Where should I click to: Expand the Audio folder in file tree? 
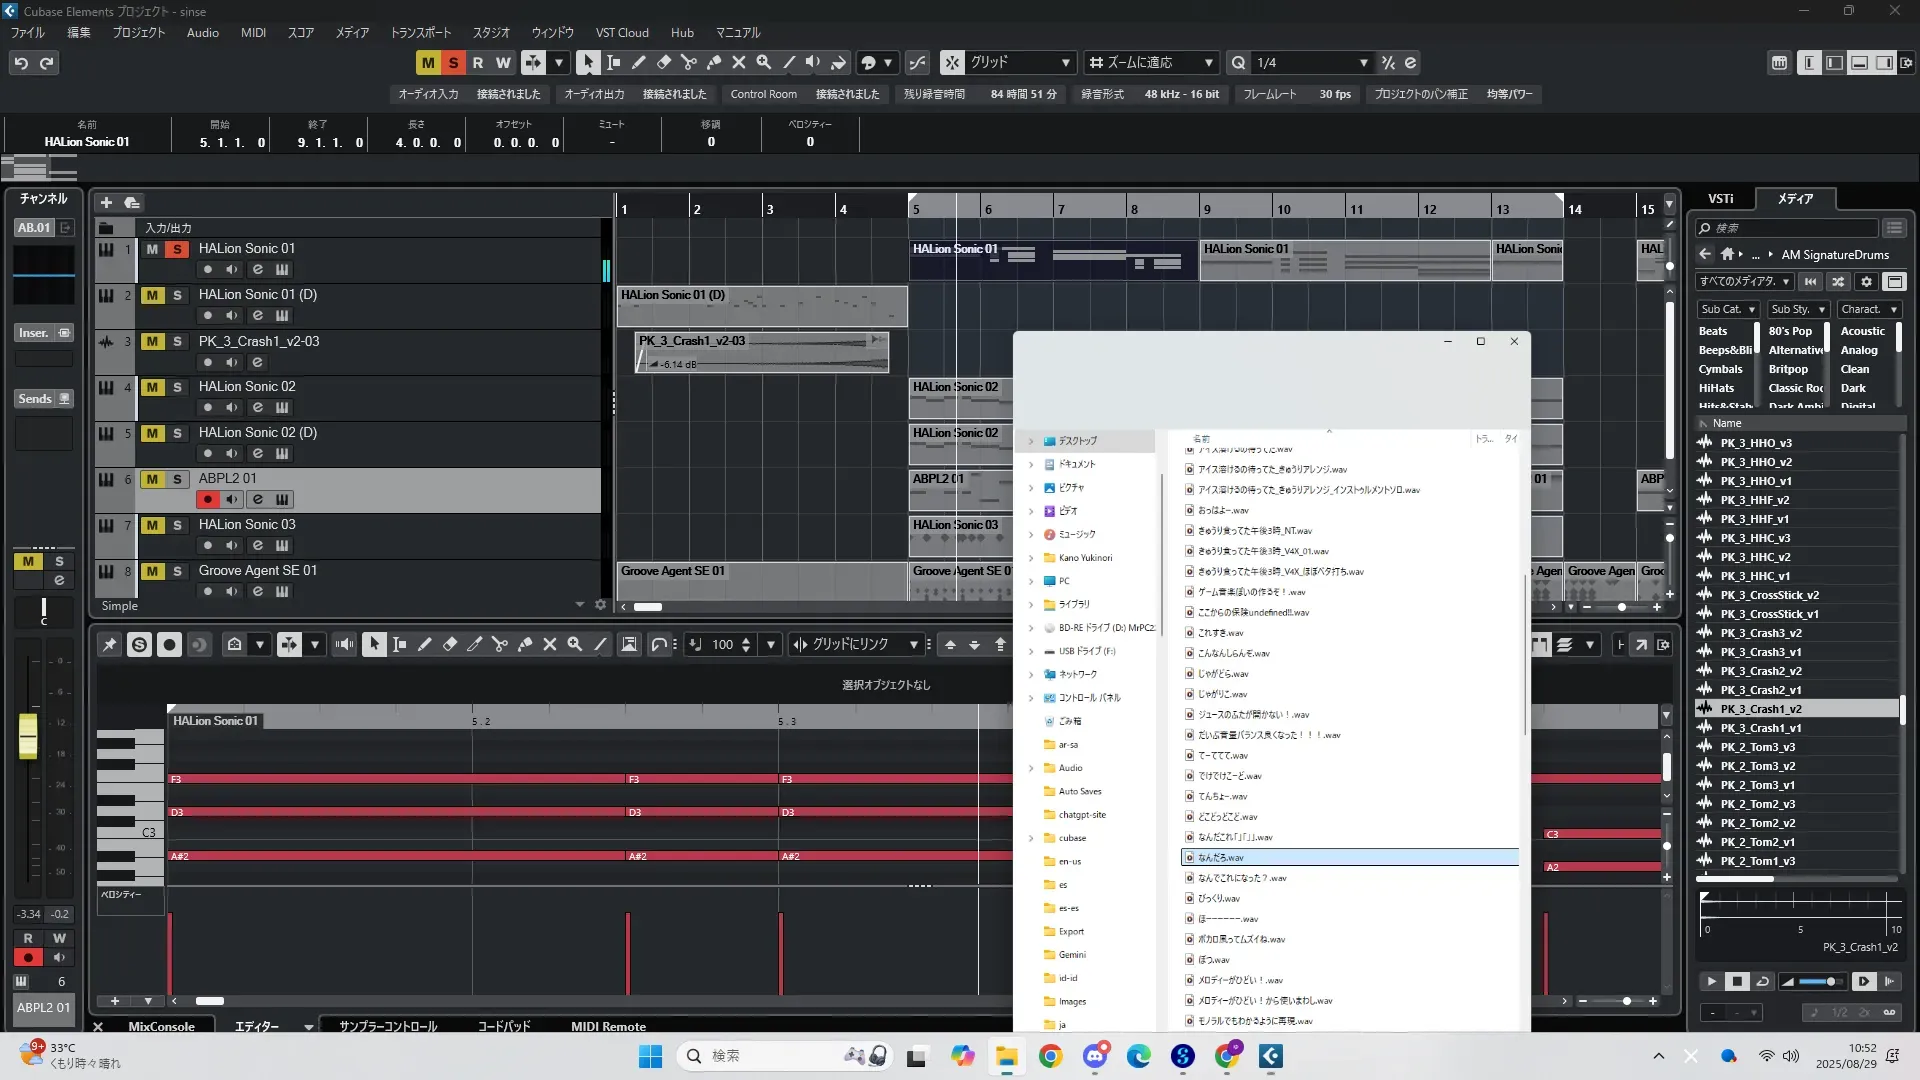1031,768
